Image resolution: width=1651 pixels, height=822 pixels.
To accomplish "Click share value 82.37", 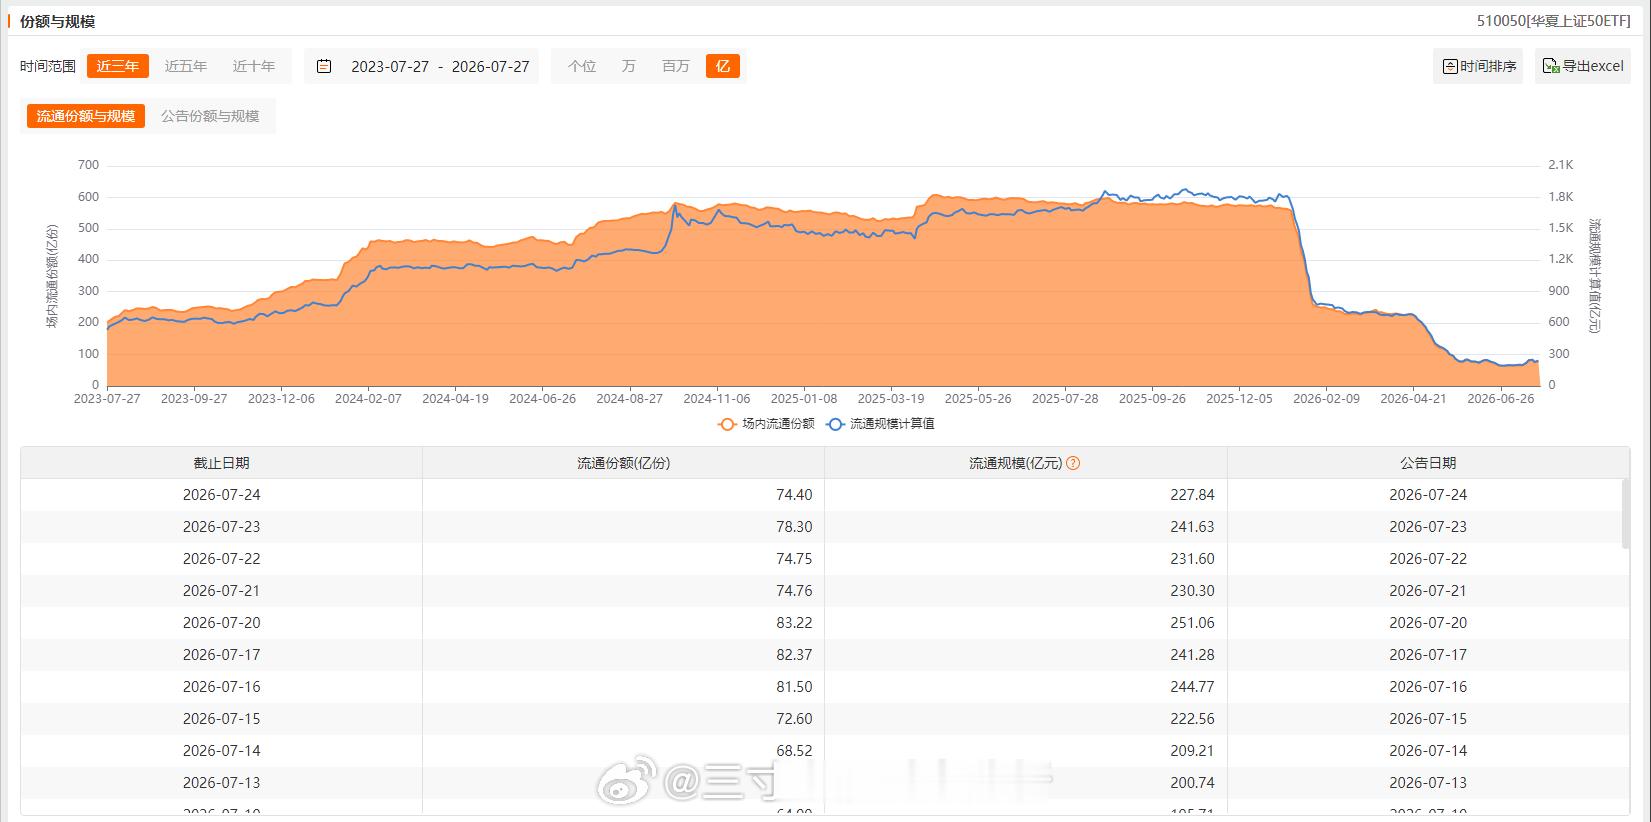I will [794, 655].
